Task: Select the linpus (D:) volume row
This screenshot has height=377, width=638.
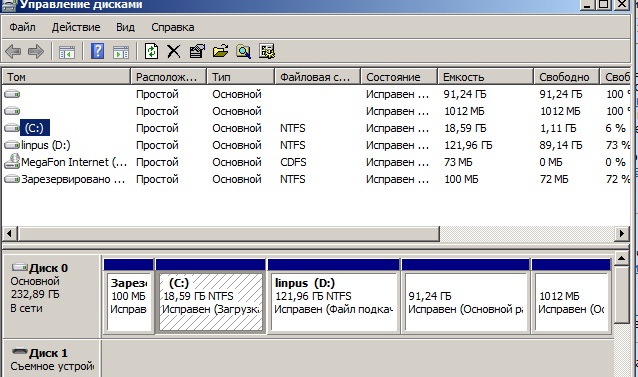Action: (316, 145)
